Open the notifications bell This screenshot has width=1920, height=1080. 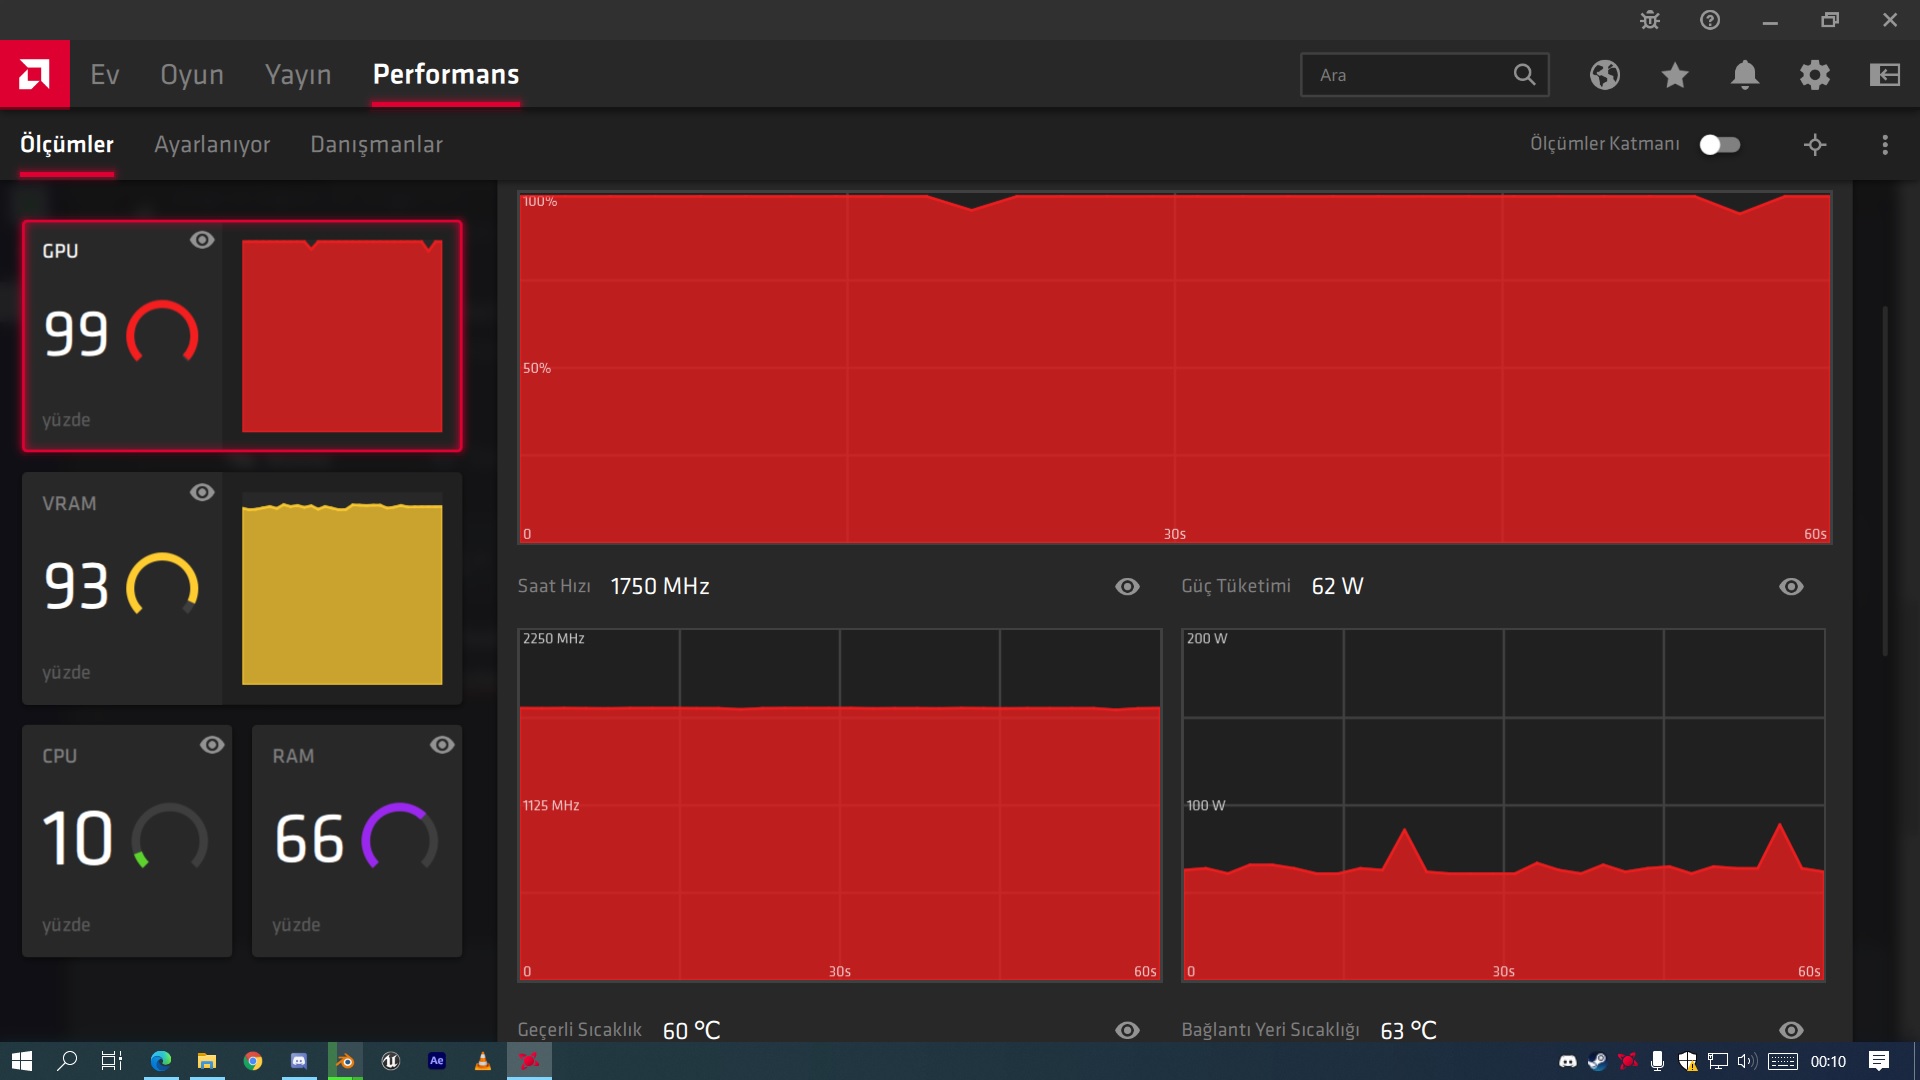(1745, 75)
